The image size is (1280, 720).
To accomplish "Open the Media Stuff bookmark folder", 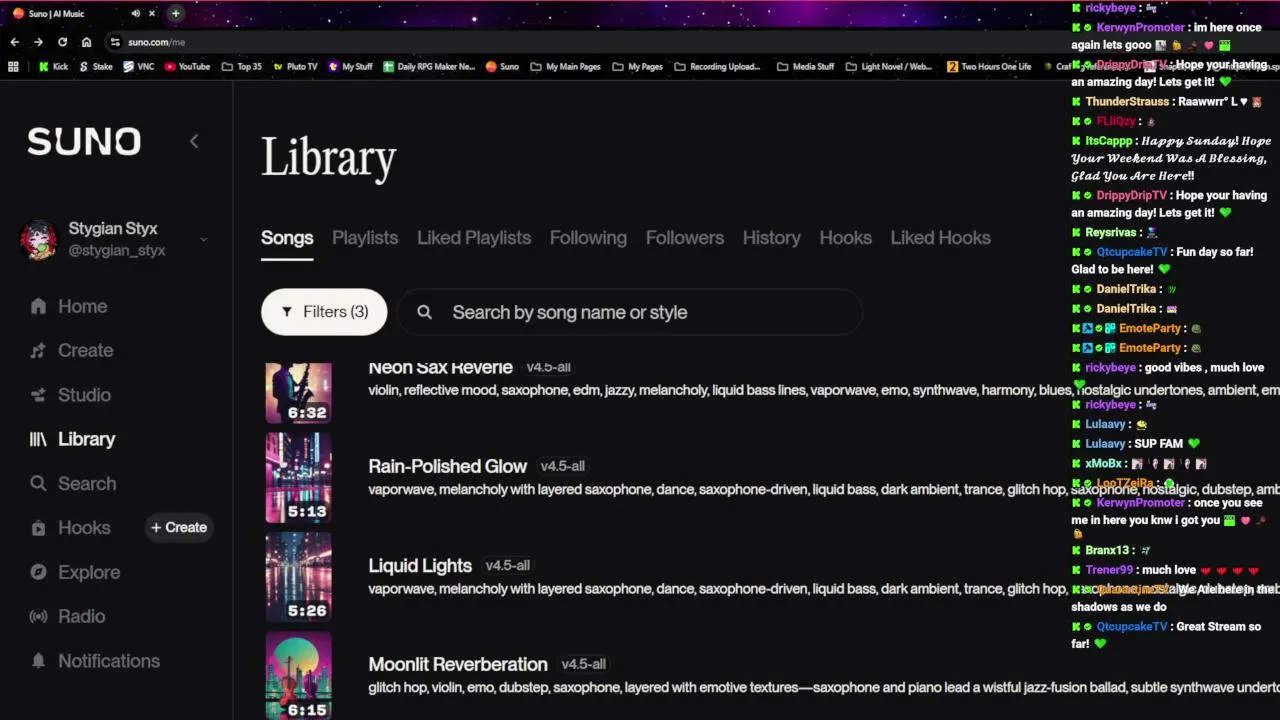I will click(x=805, y=67).
